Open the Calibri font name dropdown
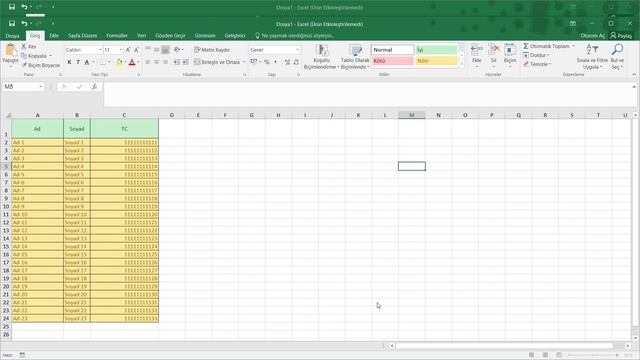640x360 pixels. coord(100,50)
